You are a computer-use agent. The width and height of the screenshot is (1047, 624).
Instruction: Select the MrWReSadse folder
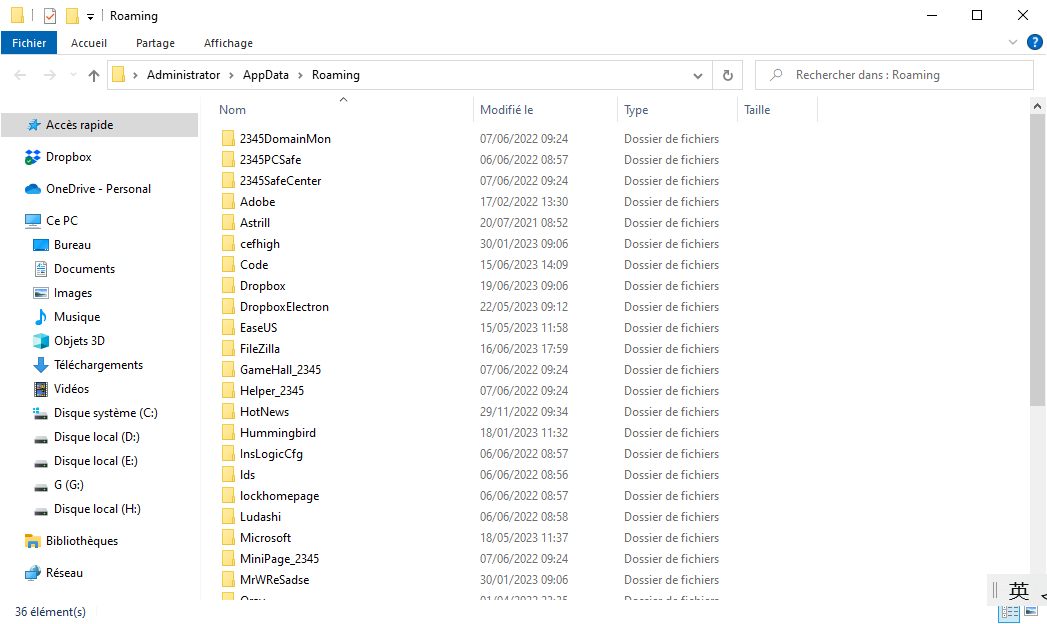pos(274,580)
